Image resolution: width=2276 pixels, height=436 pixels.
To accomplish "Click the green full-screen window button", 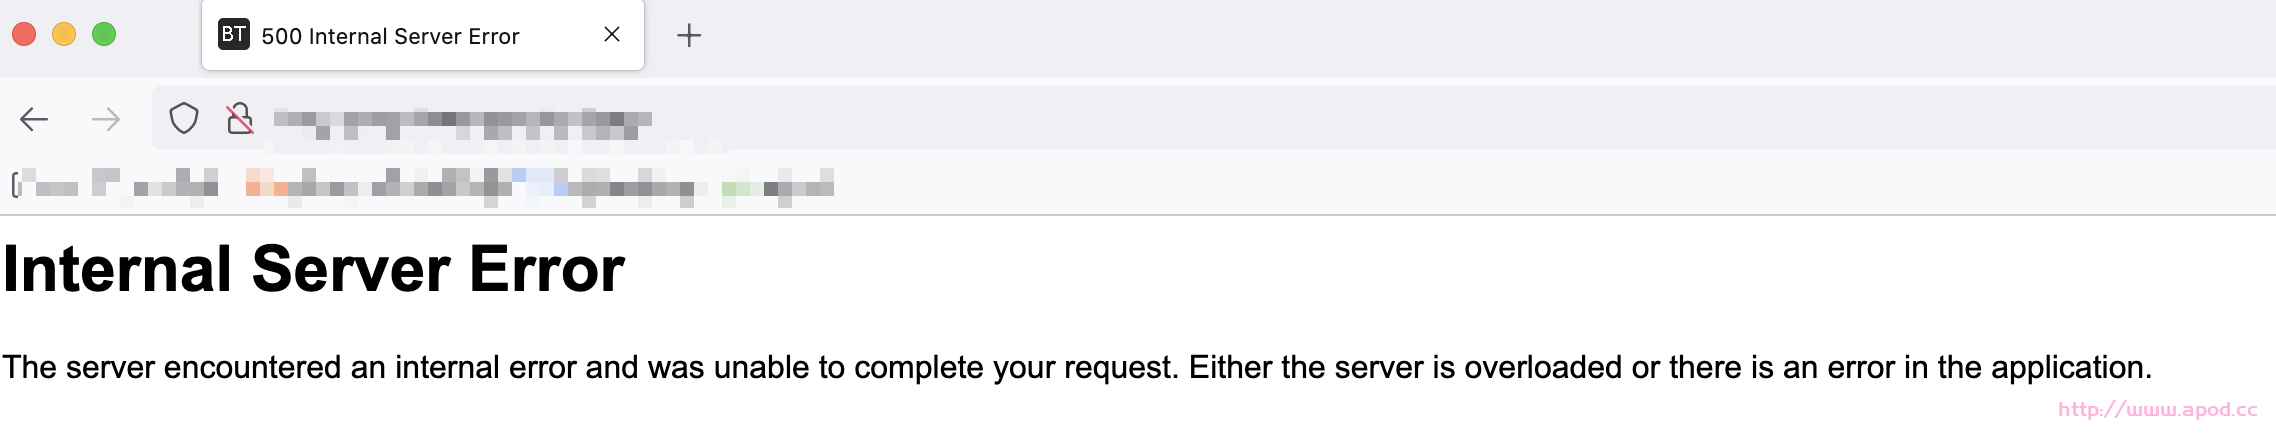I will pyautogui.click(x=104, y=35).
